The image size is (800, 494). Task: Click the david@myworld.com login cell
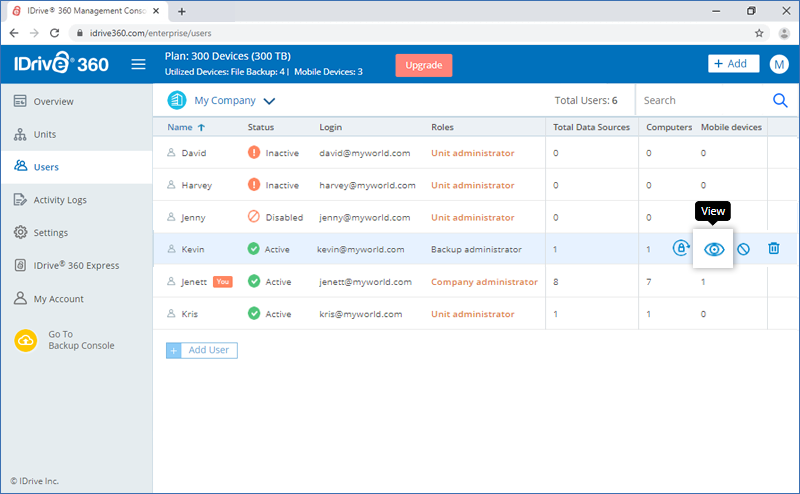pos(365,153)
